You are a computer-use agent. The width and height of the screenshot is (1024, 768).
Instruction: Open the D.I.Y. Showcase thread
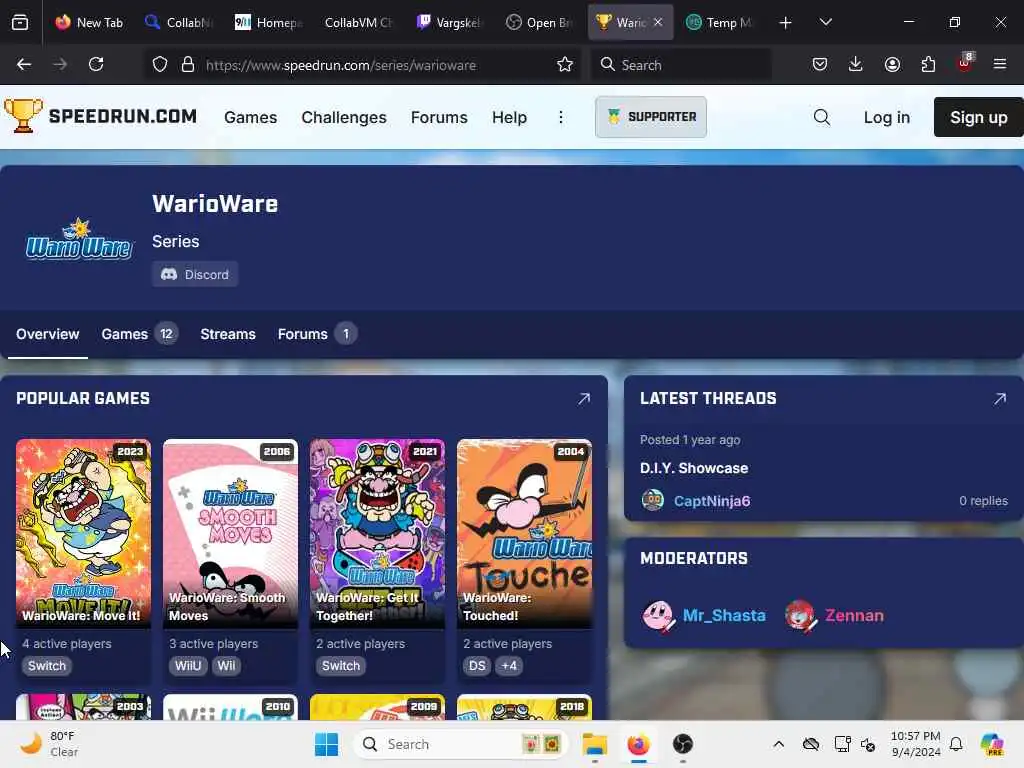(x=694, y=468)
